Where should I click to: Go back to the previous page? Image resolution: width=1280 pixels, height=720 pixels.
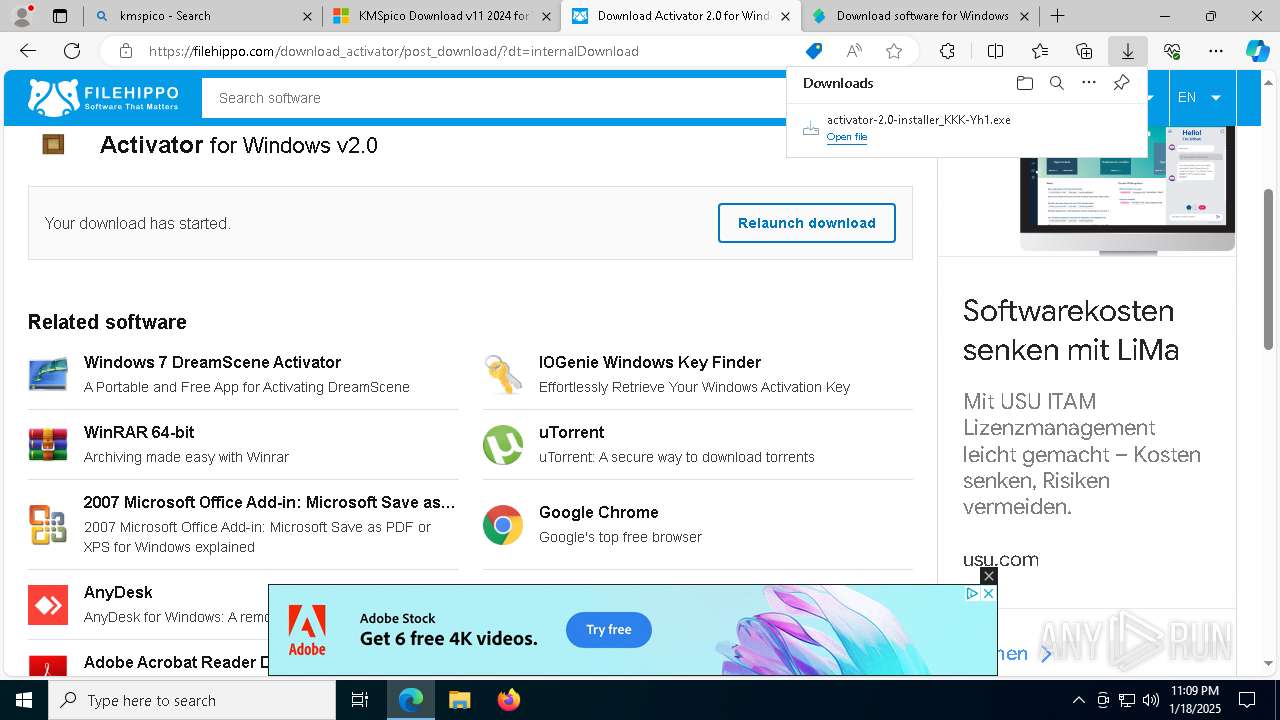coord(28,51)
